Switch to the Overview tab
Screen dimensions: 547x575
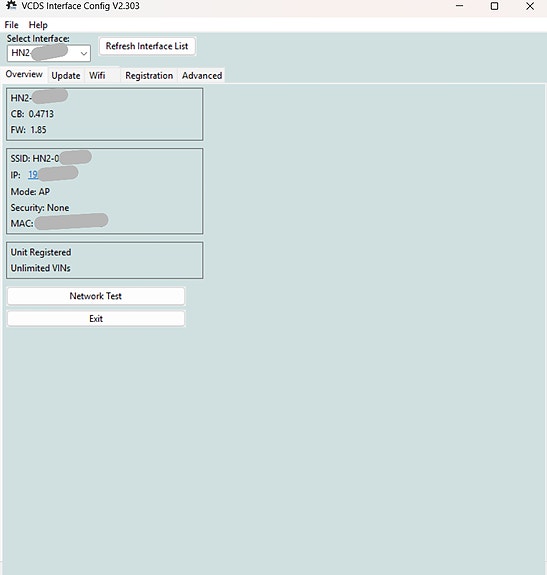tap(24, 74)
